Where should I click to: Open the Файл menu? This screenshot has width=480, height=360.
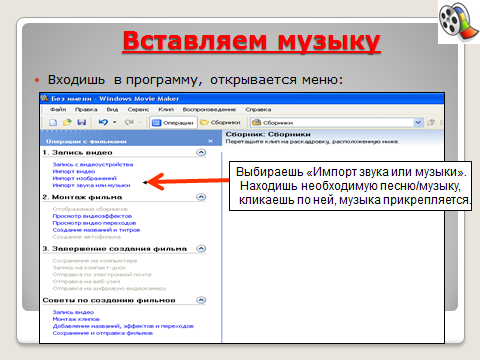pos(58,109)
